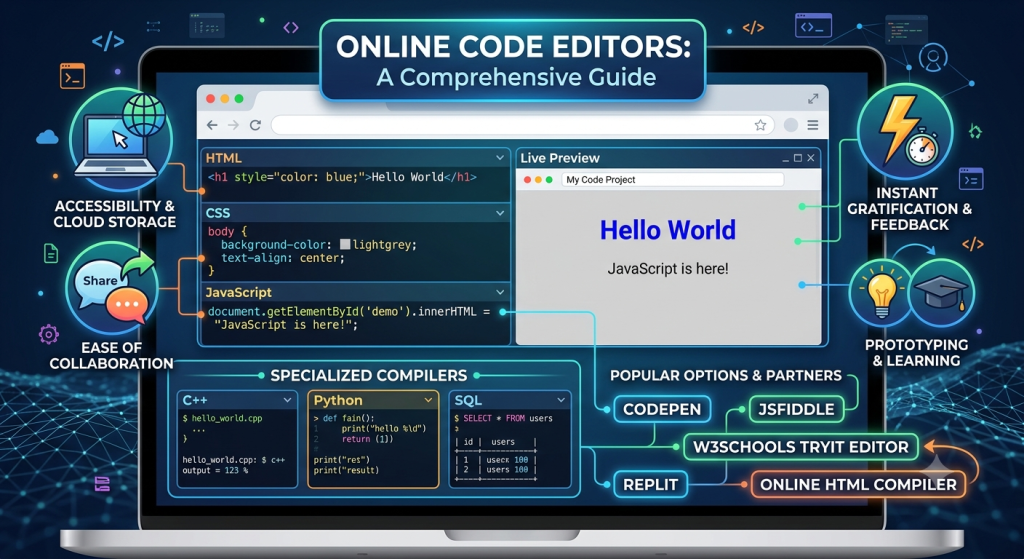The width and height of the screenshot is (1024, 559).
Task: Click the orange code tag icon near title
Action: tap(753, 27)
